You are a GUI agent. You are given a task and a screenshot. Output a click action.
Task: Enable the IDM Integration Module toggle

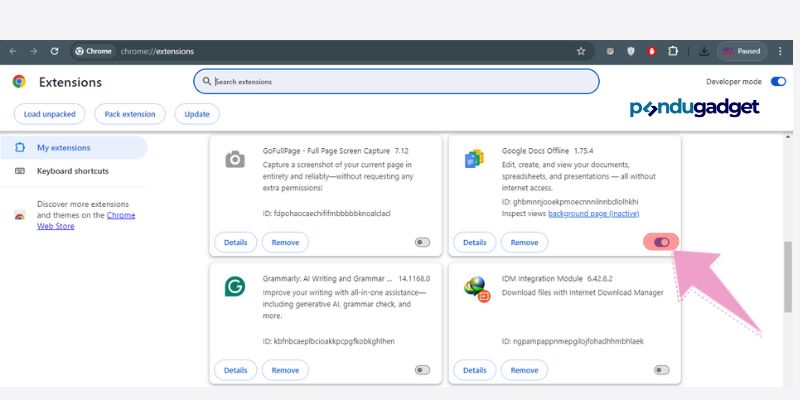[661, 370]
